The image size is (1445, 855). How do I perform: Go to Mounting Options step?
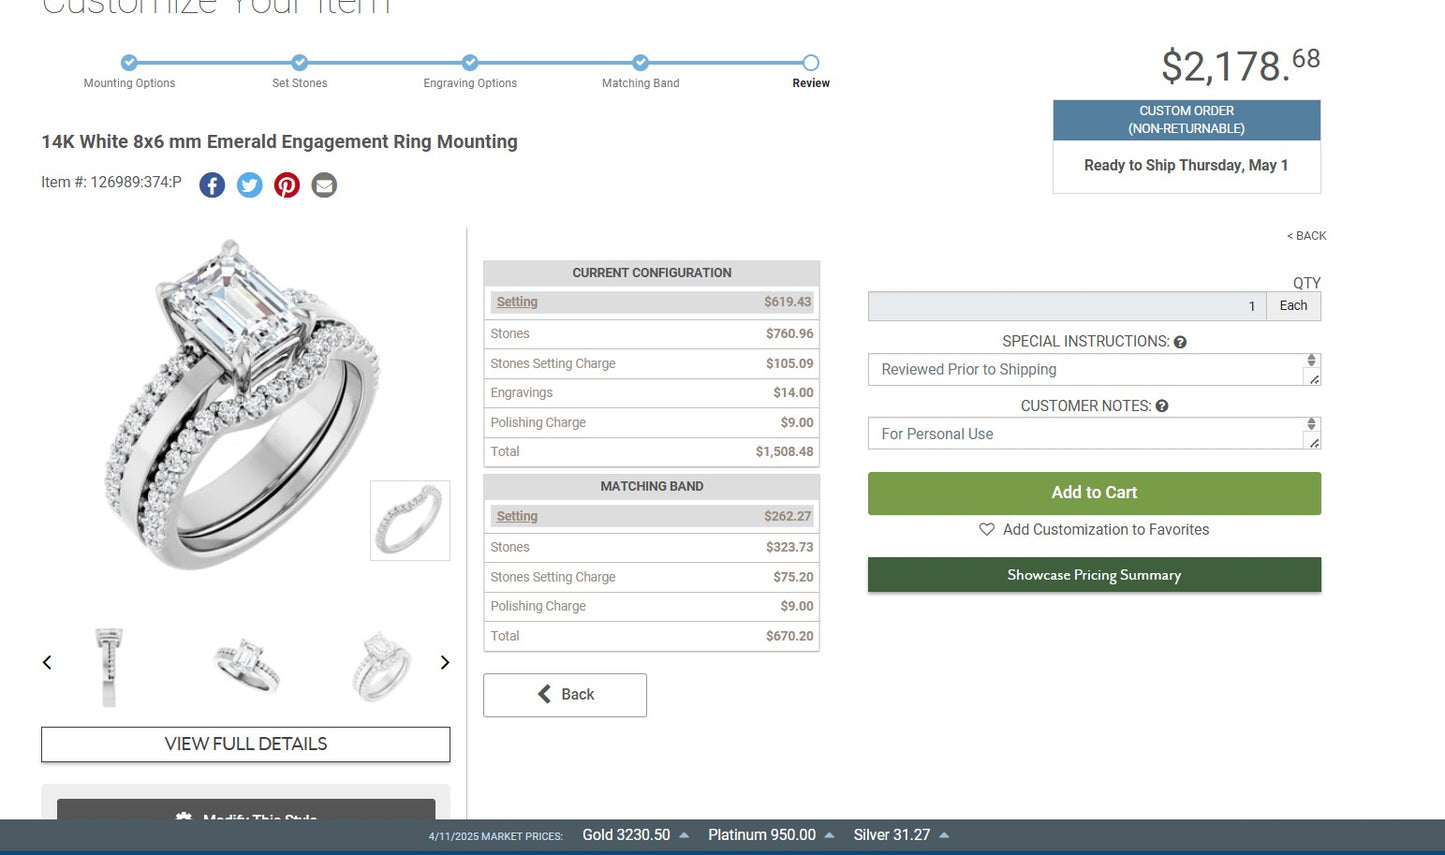tap(129, 63)
